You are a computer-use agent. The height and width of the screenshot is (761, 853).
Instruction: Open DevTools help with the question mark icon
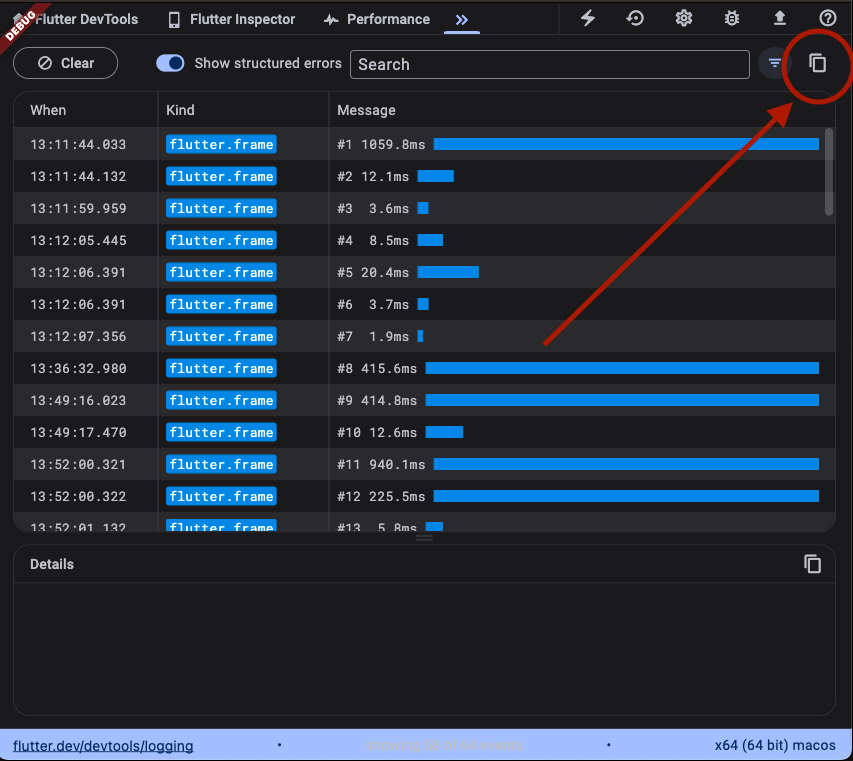coord(827,18)
